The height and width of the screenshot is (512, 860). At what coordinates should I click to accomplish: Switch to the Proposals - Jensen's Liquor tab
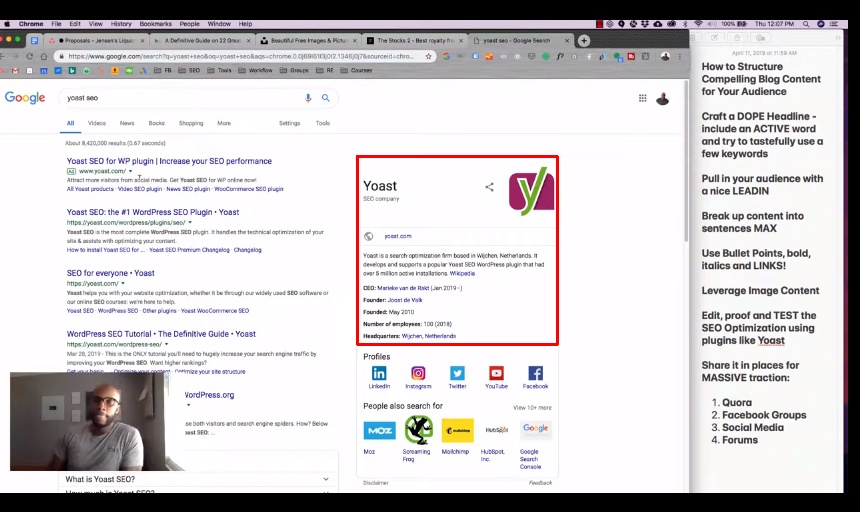(96, 41)
